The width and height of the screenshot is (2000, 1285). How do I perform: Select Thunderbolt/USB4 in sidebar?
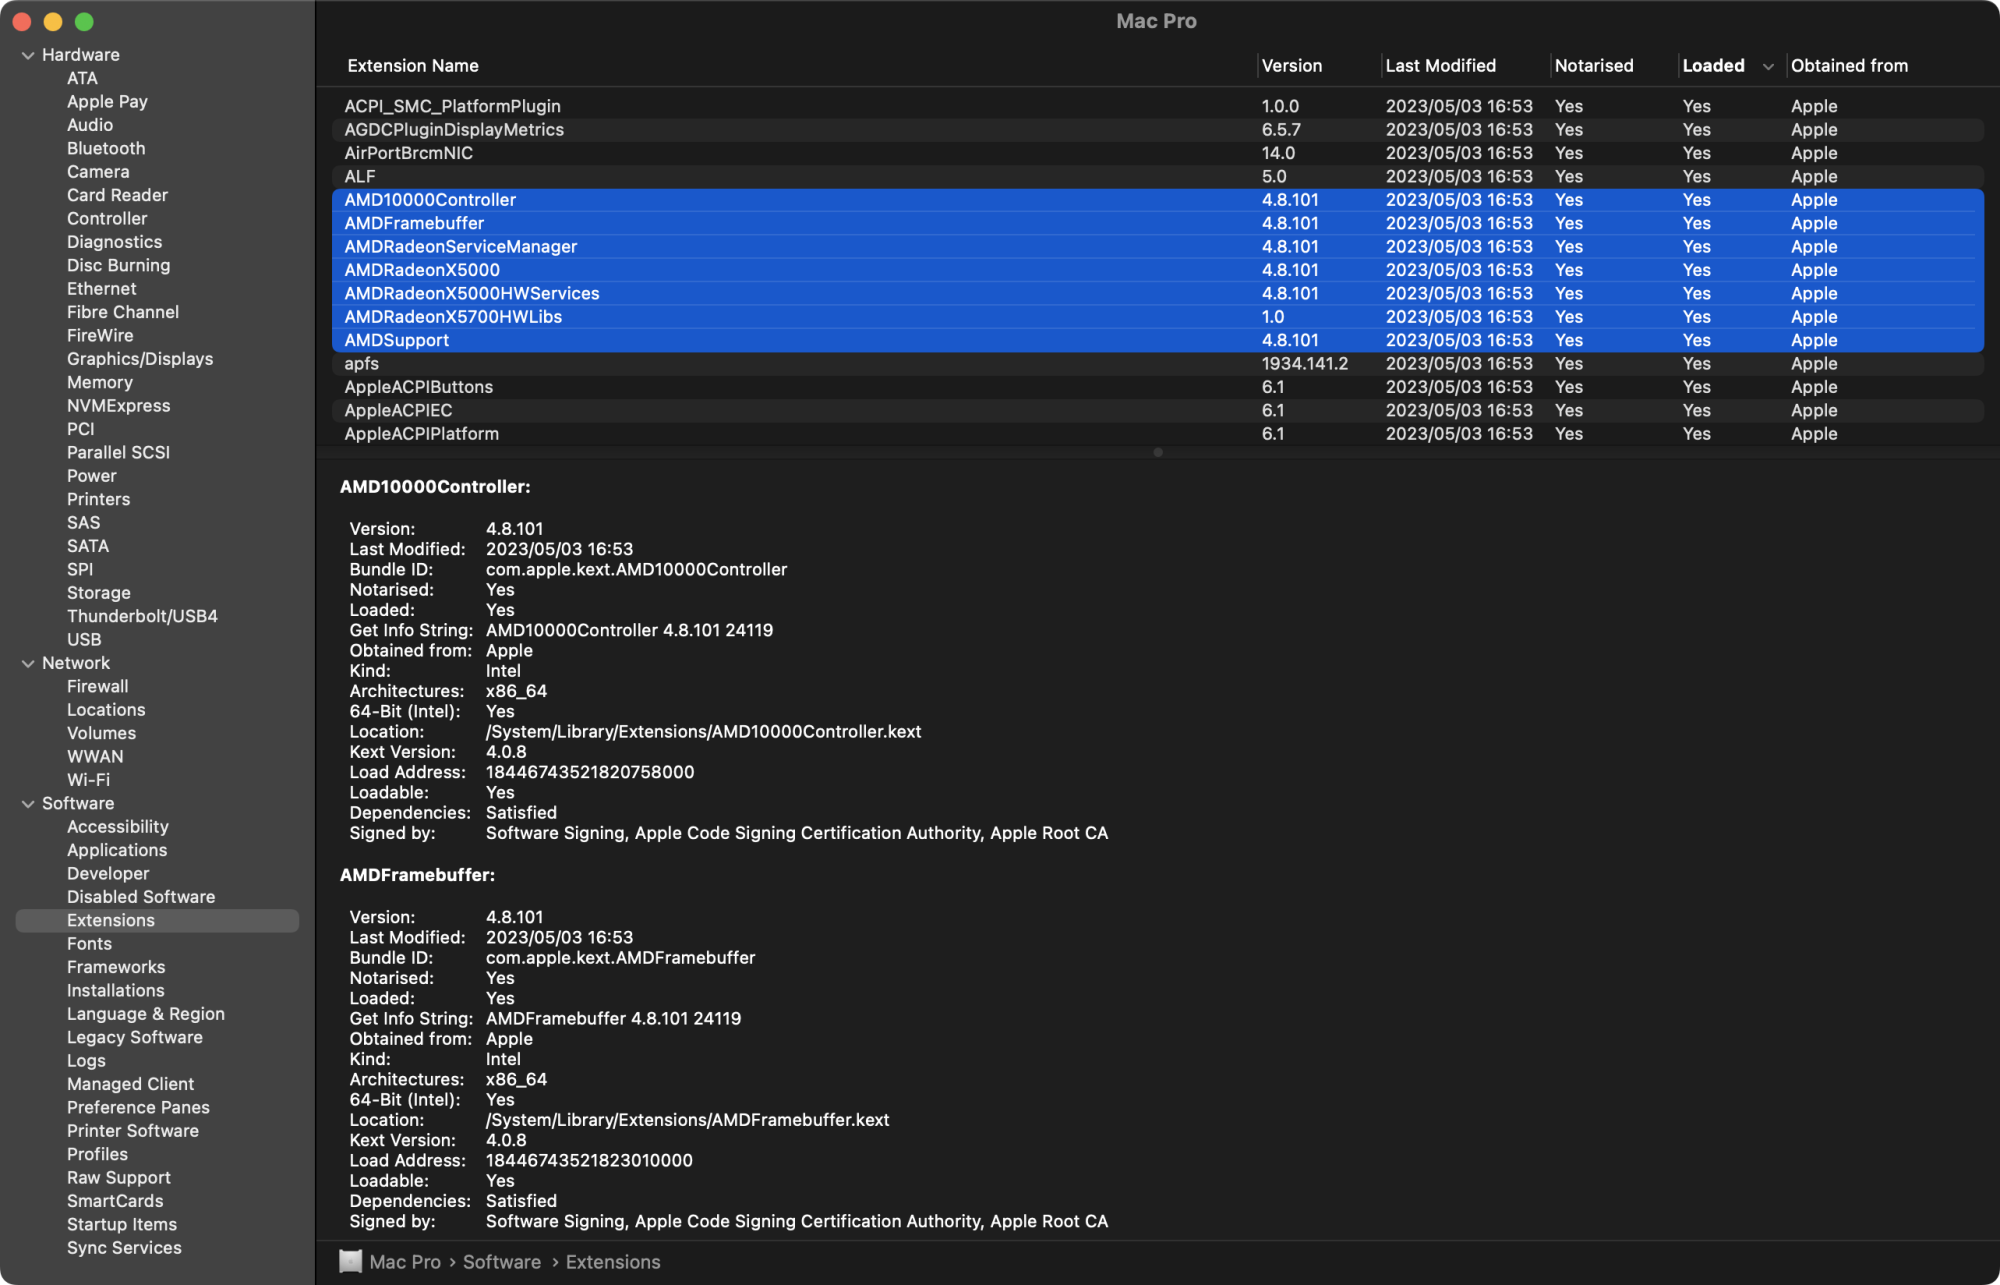pos(142,616)
